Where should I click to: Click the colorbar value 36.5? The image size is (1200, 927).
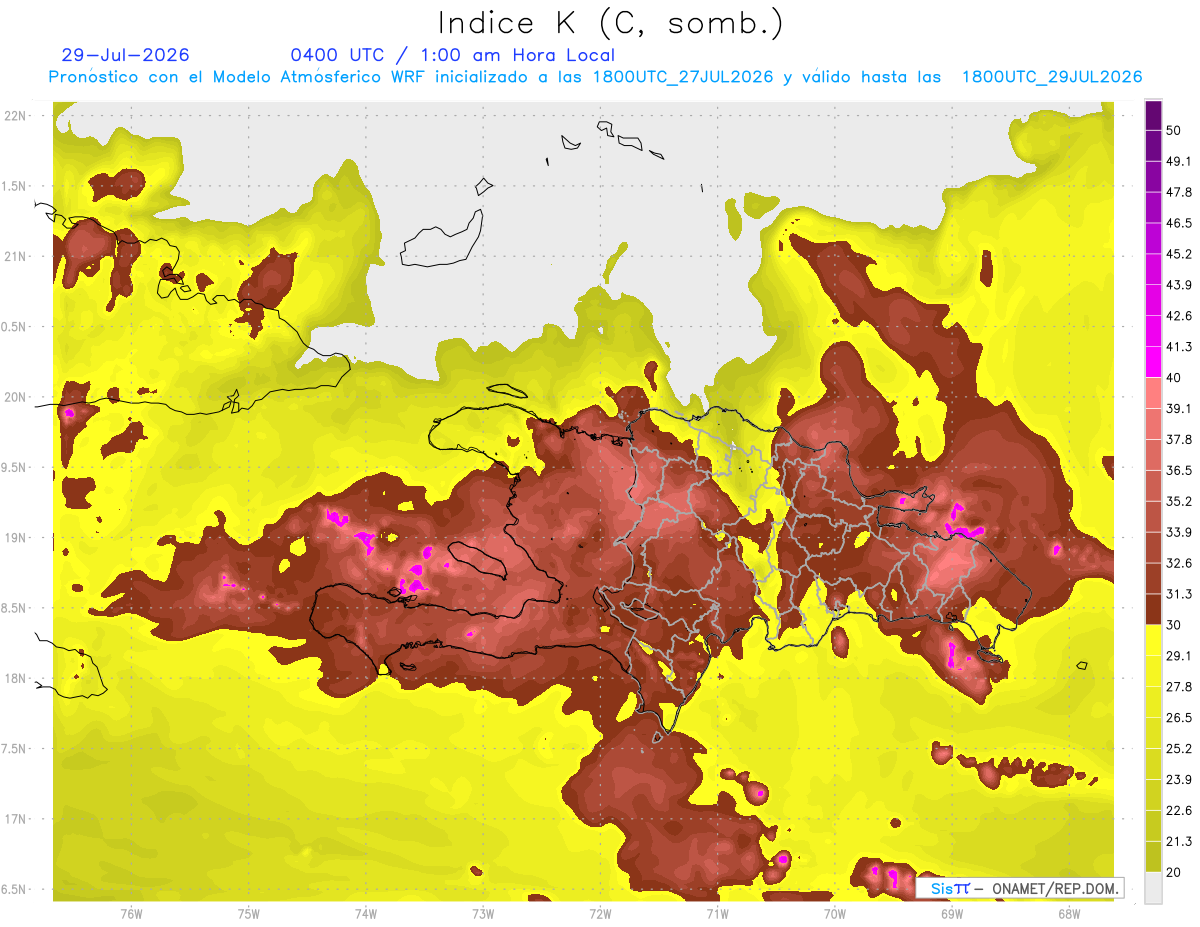(1179, 470)
